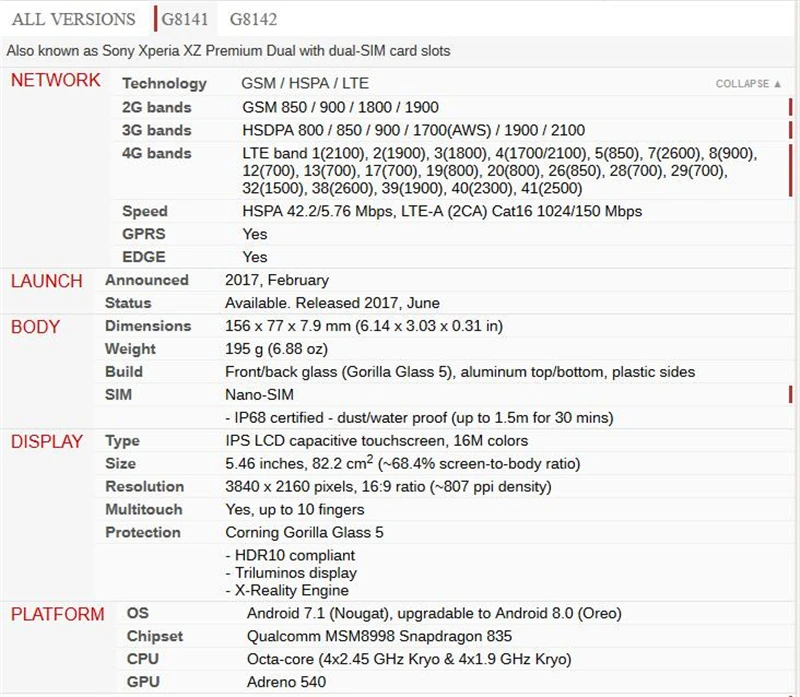Click the Triluminos display note
The width and height of the screenshot is (800, 697).
click(x=291, y=573)
